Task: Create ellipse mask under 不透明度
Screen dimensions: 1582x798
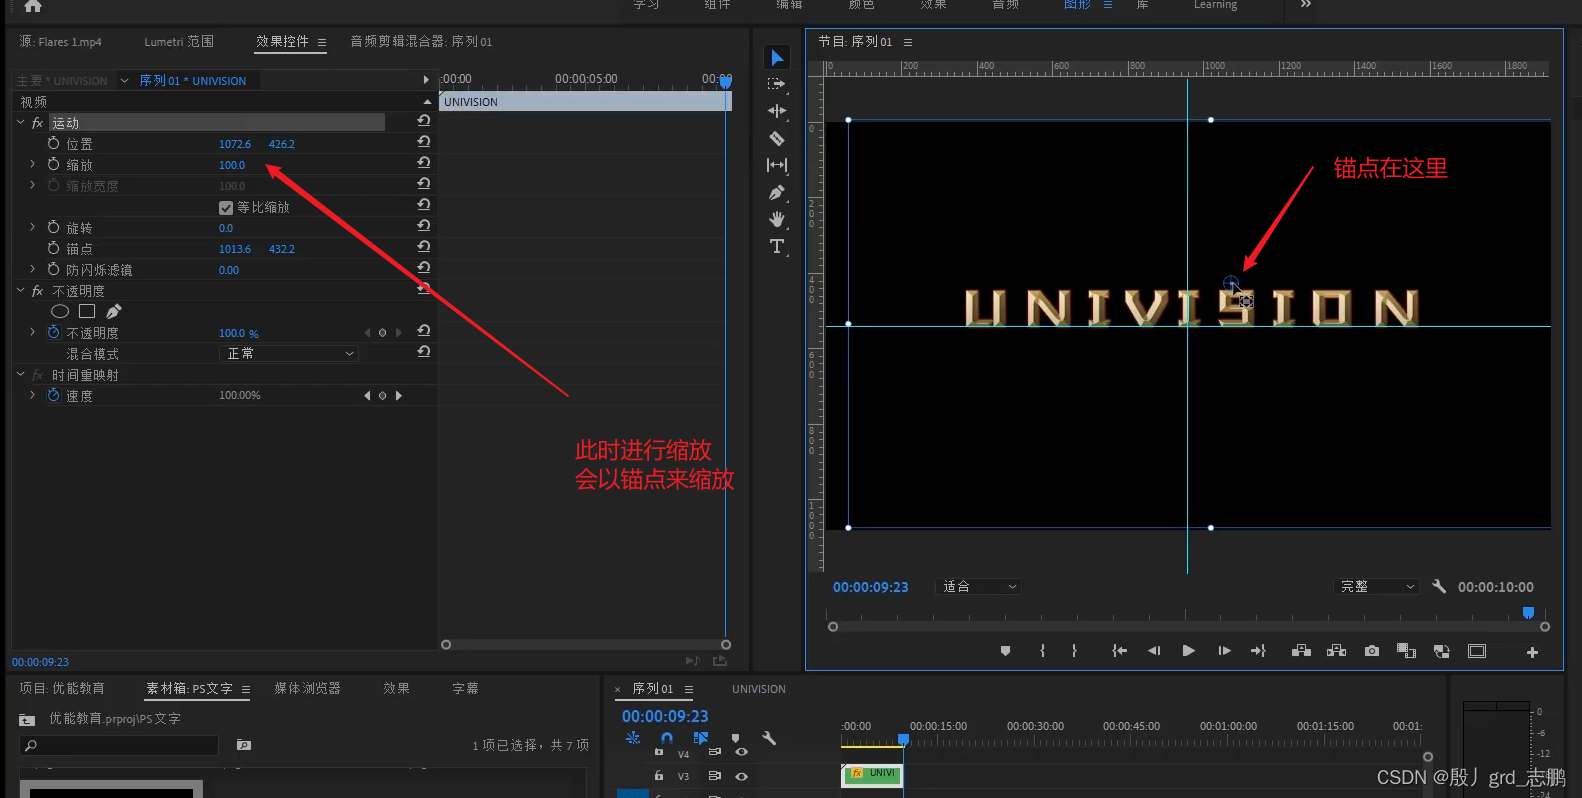Action: pyautogui.click(x=60, y=312)
